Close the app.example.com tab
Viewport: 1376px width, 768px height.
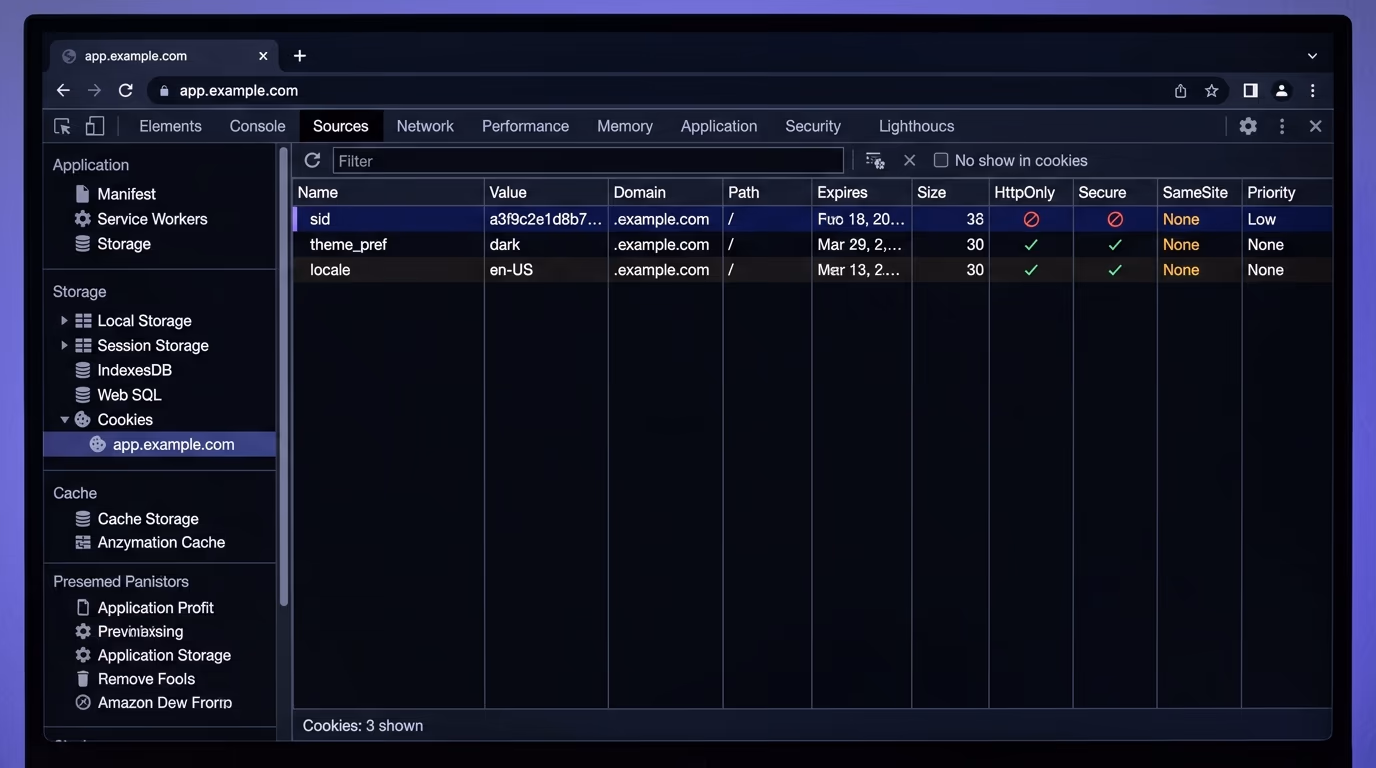coord(263,56)
